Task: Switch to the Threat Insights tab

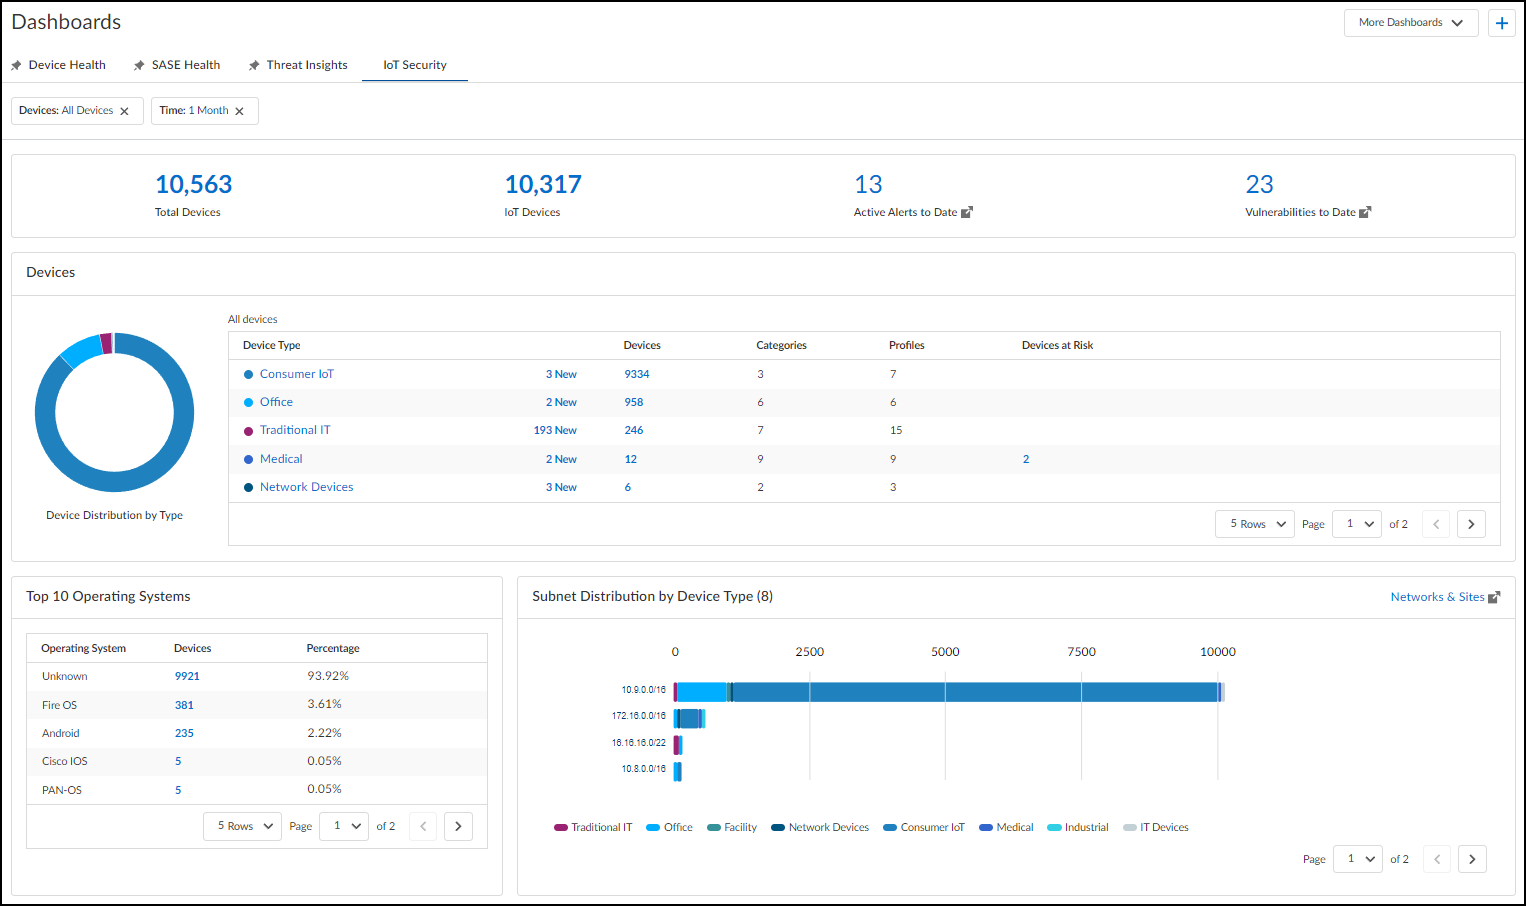Action: point(306,65)
